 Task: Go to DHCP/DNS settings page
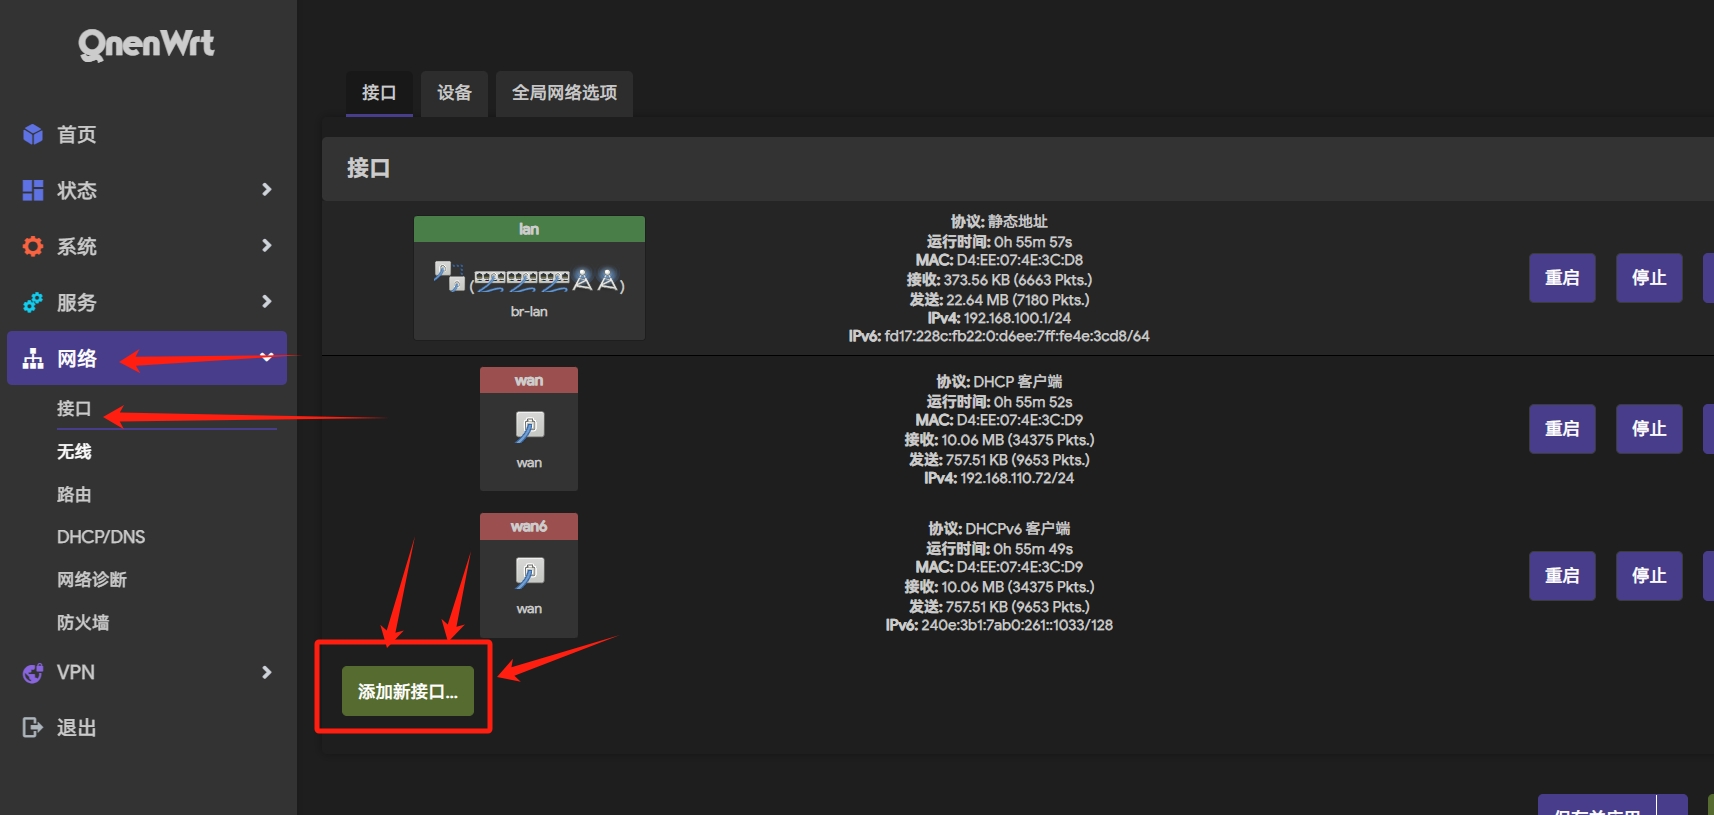click(101, 537)
